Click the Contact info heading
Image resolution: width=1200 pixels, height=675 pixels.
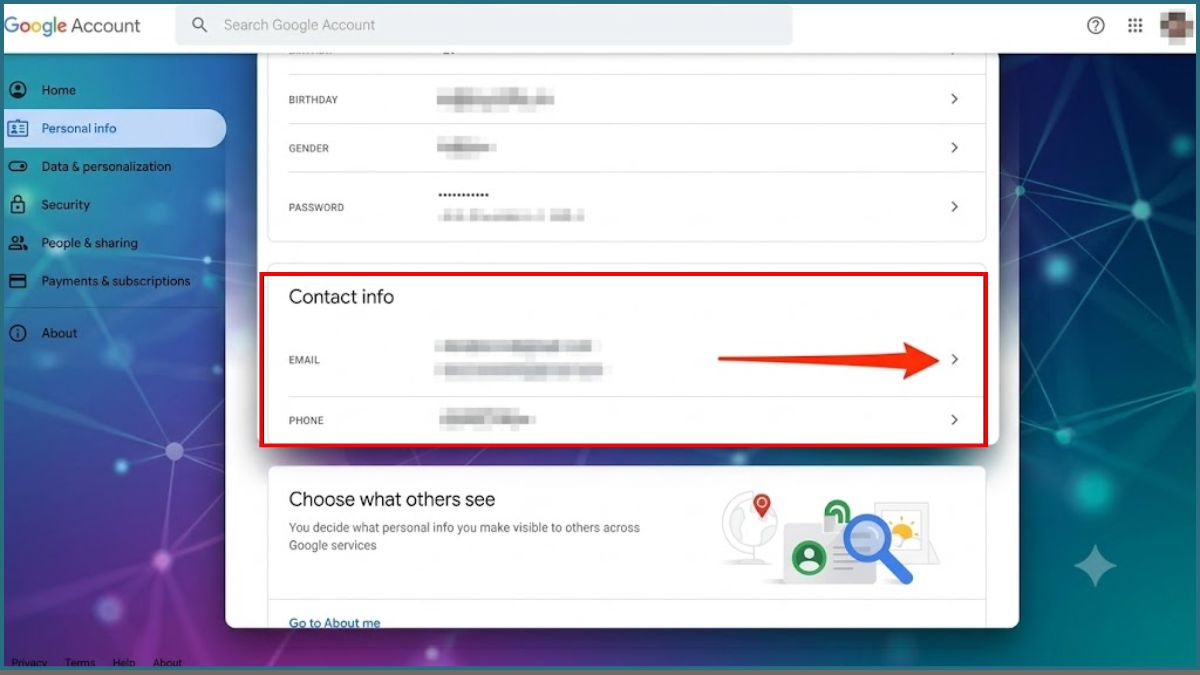341,297
